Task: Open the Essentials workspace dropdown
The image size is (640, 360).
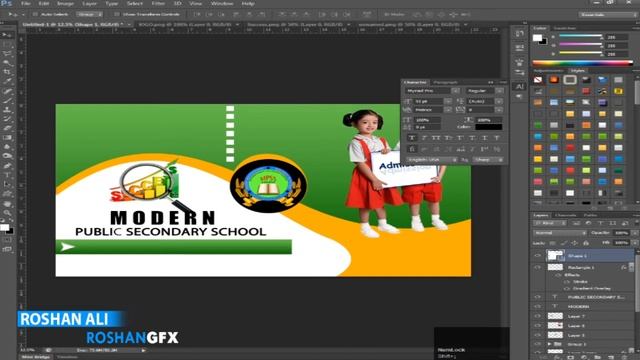Action: pos(608,14)
